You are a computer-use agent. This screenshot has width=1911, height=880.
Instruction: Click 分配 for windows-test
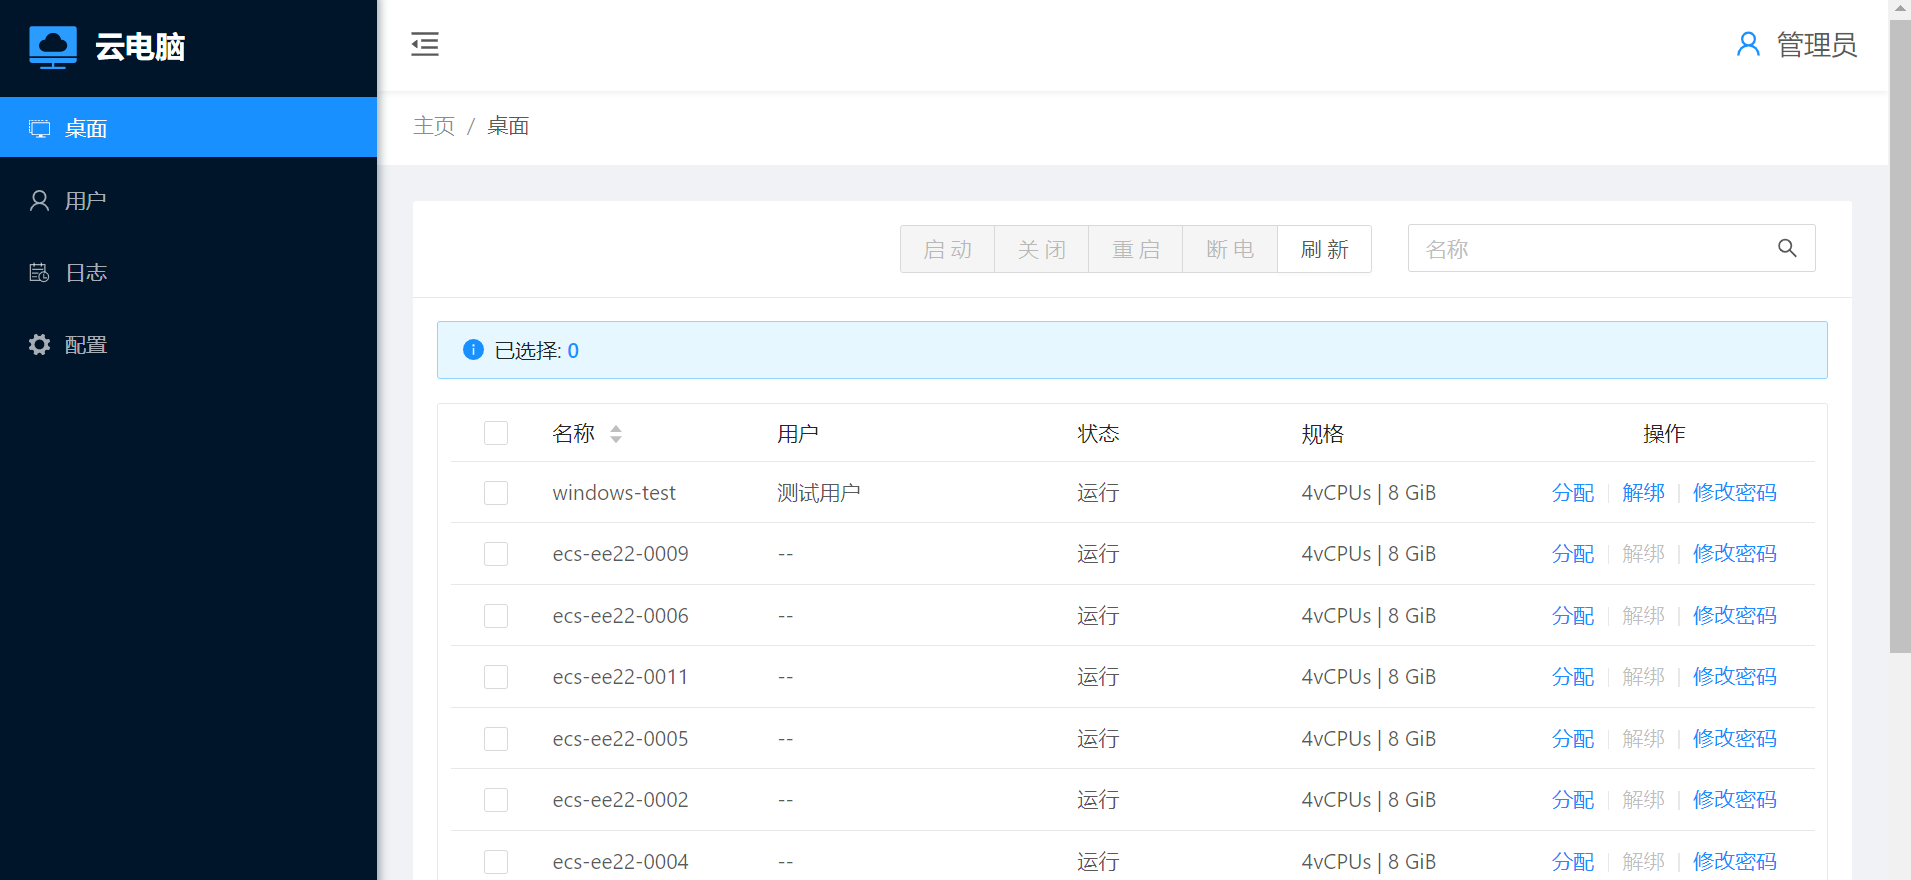click(x=1573, y=493)
